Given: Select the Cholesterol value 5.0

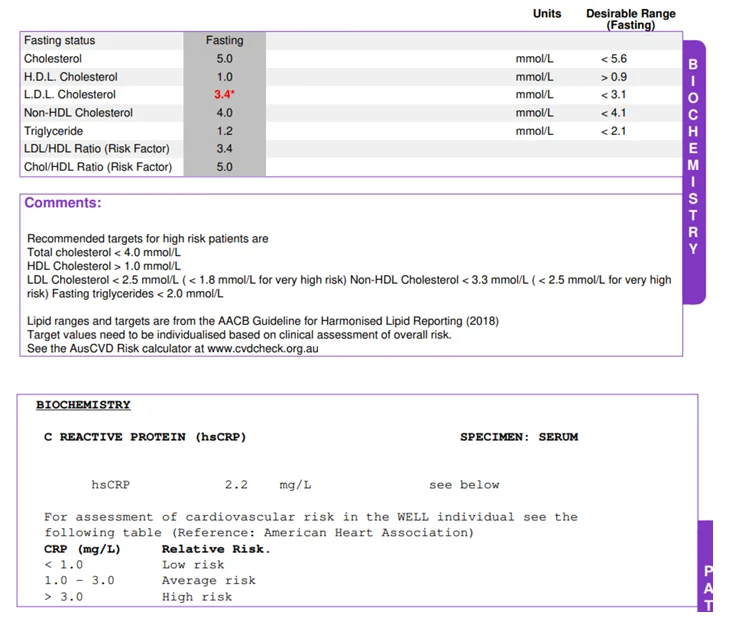Looking at the screenshot, I should (x=225, y=59).
